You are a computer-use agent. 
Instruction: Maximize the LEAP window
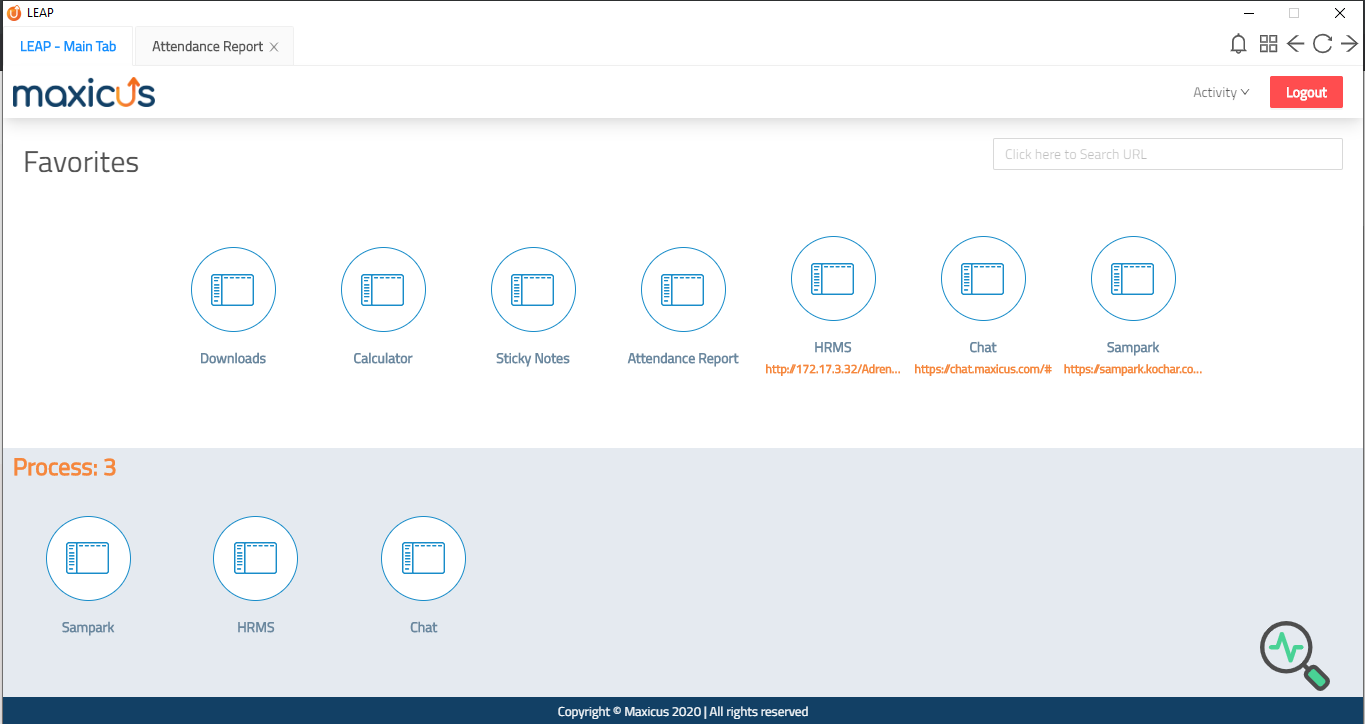point(1294,13)
